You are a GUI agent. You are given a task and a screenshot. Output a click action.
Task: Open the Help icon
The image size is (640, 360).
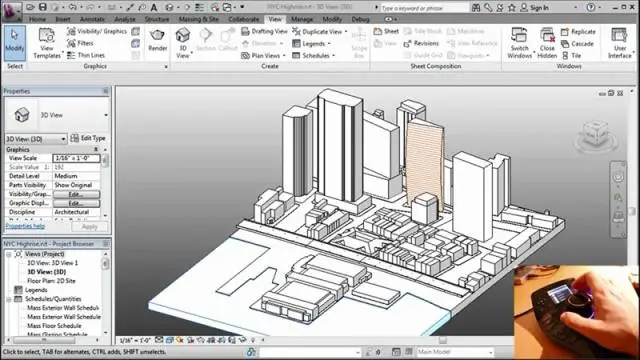pos(590,7)
